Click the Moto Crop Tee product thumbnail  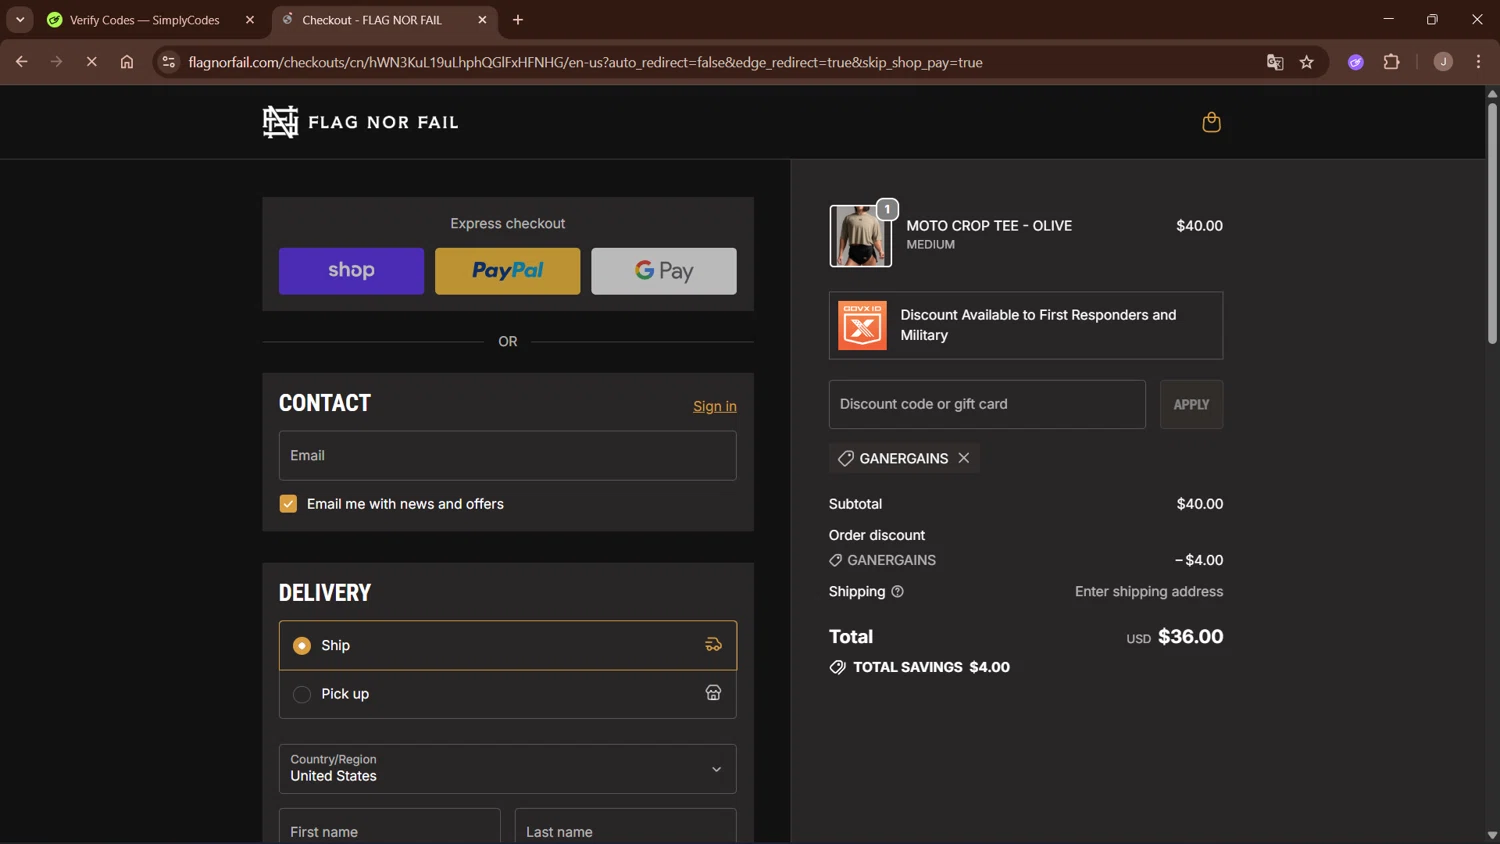click(x=860, y=236)
